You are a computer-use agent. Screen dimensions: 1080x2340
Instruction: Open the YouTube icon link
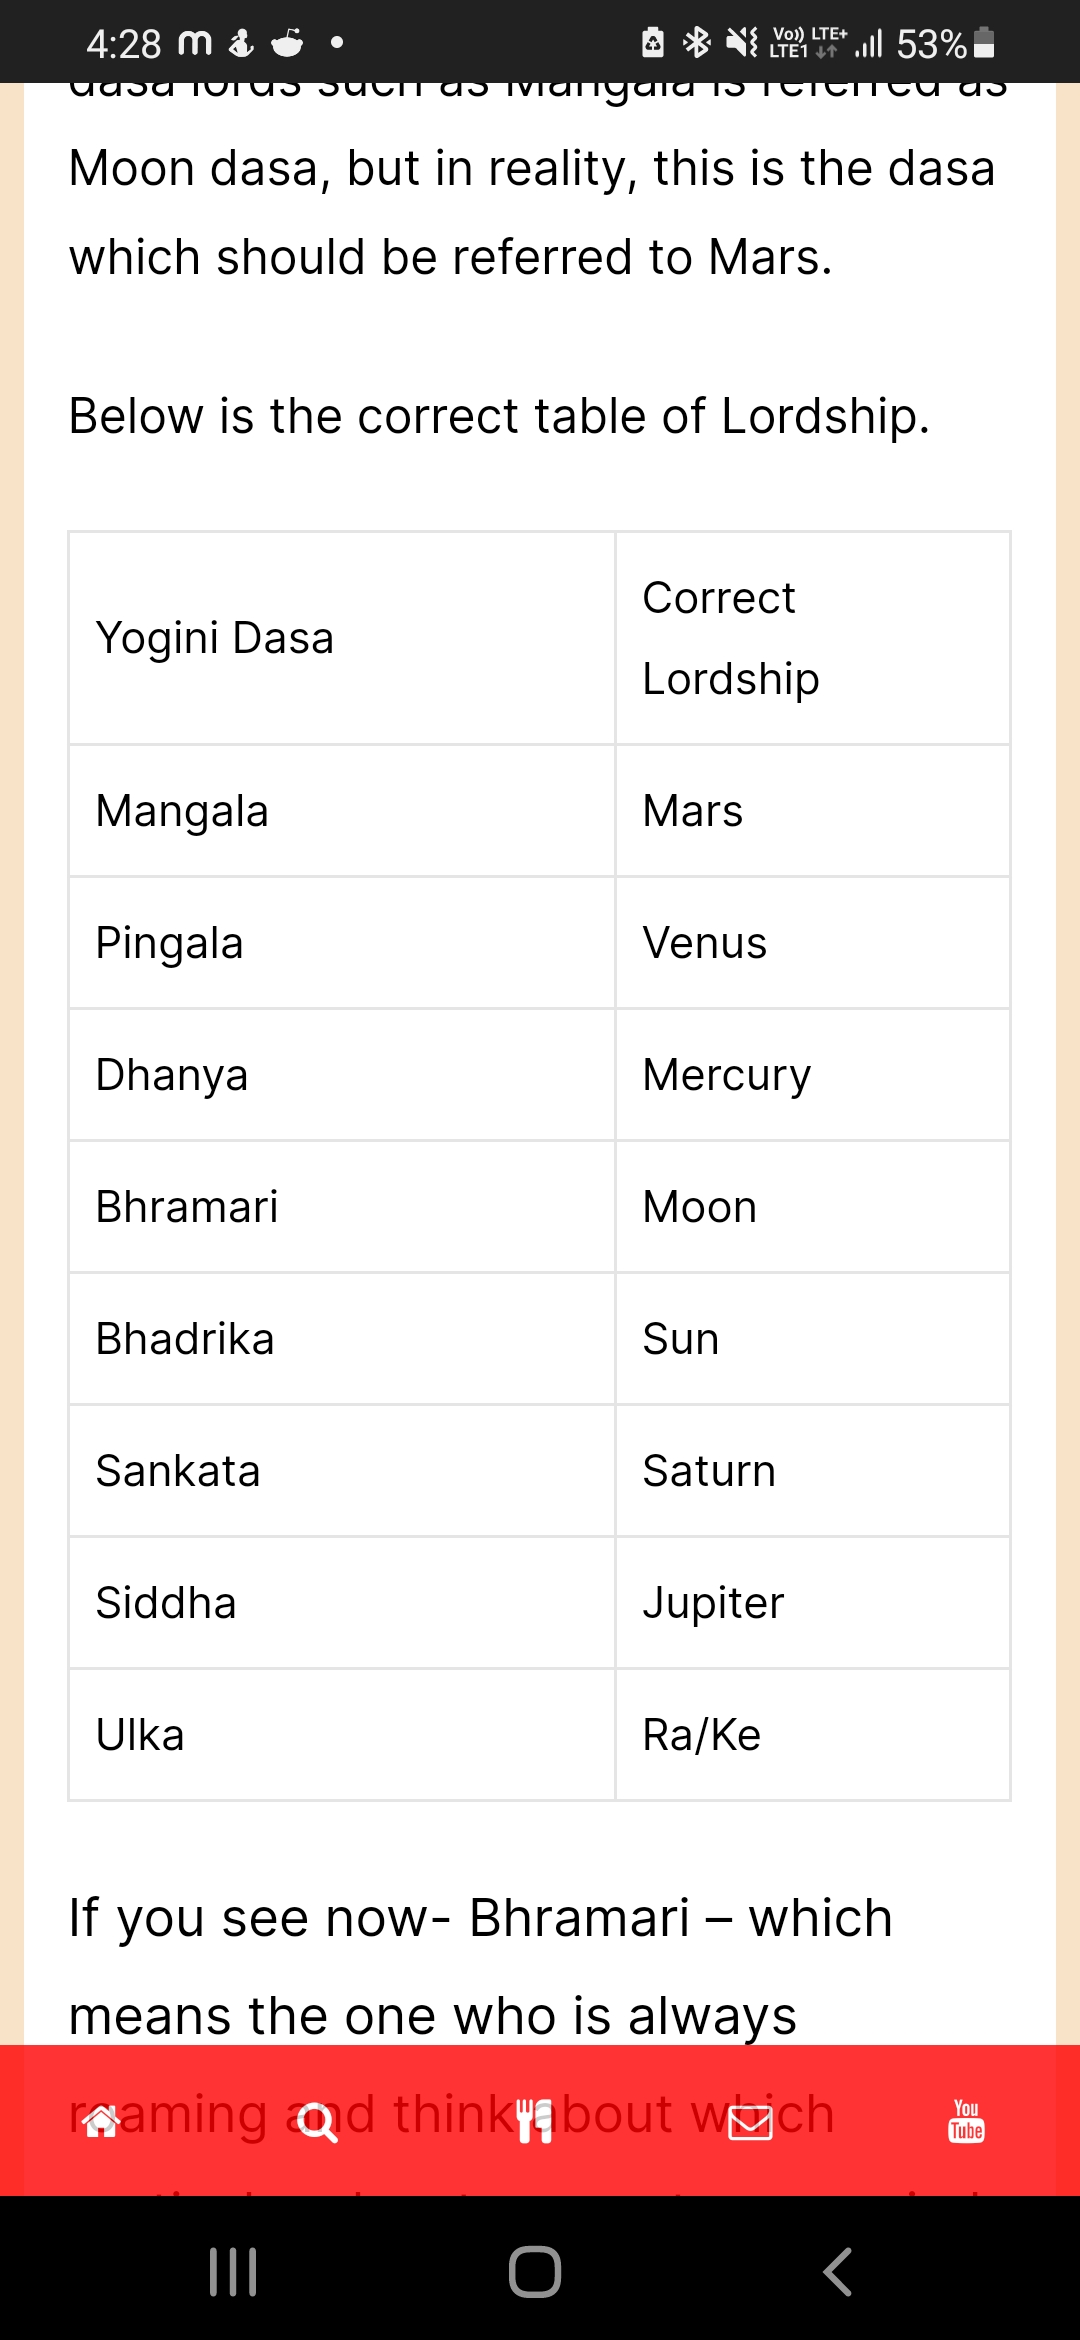point(966,2120)
